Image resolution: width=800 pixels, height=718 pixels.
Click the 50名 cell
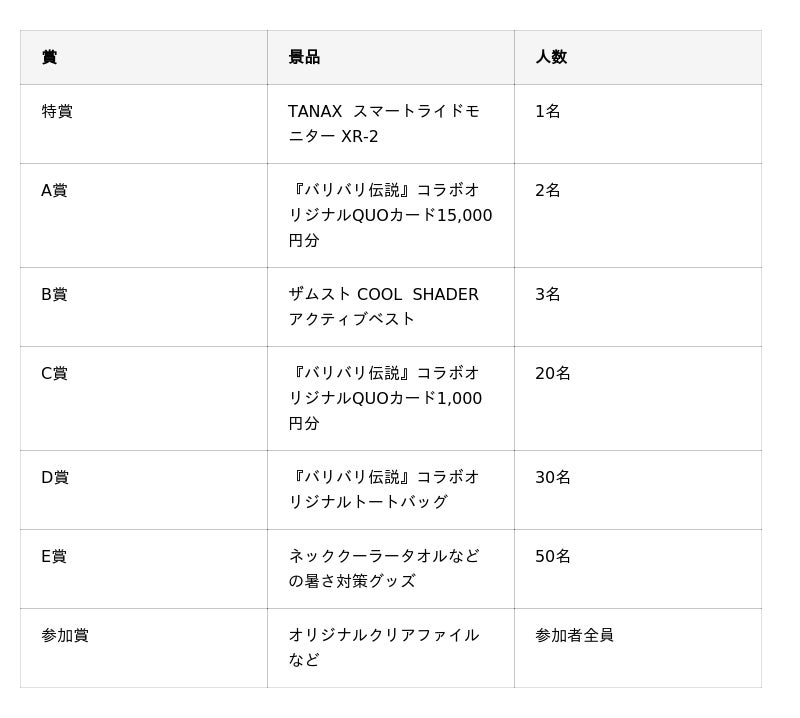(x=638, y=569)
